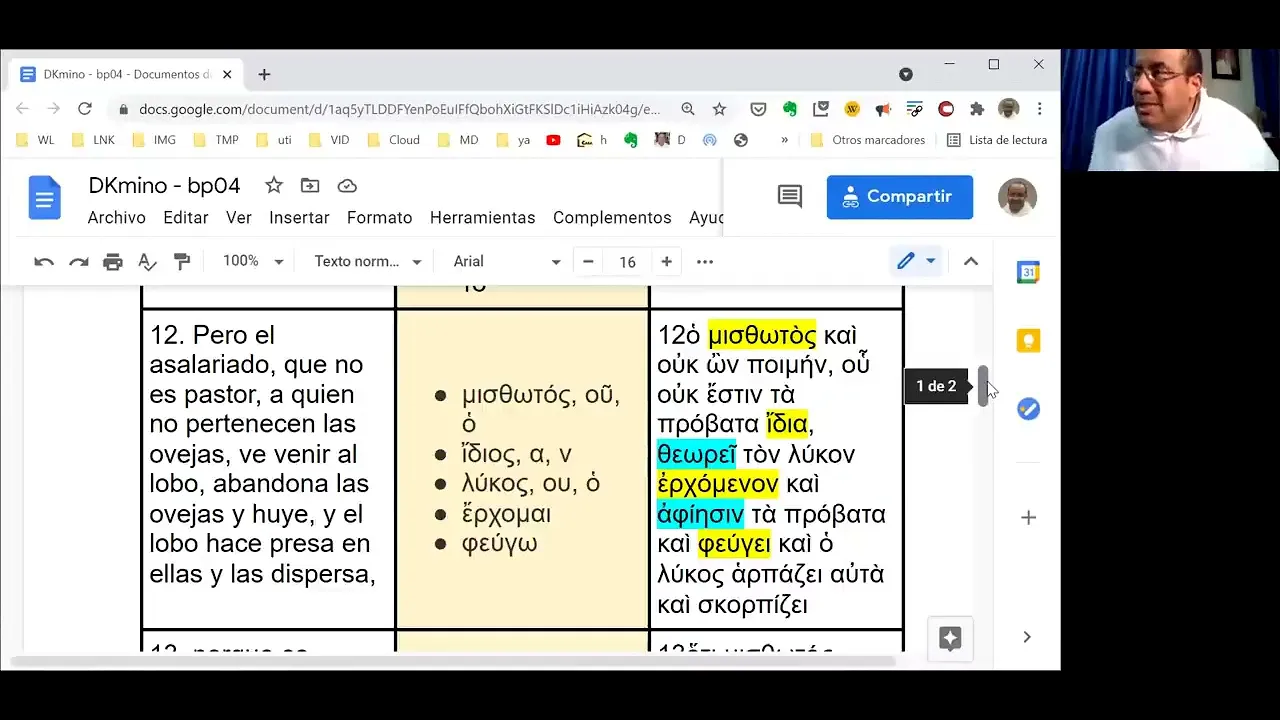Screen dimensions: 1280x720
Task: Click the document title DKmino - bp04
Action: (164, 185)
